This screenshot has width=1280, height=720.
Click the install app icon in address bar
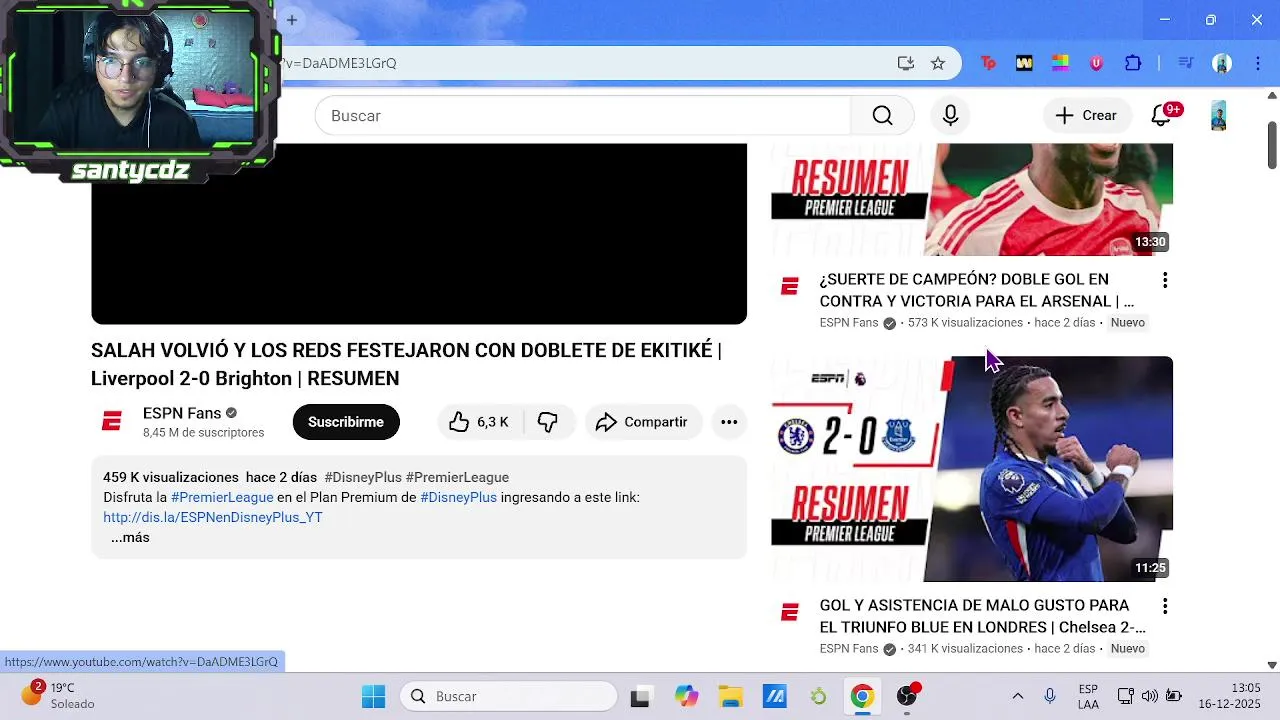click(906, 63)
